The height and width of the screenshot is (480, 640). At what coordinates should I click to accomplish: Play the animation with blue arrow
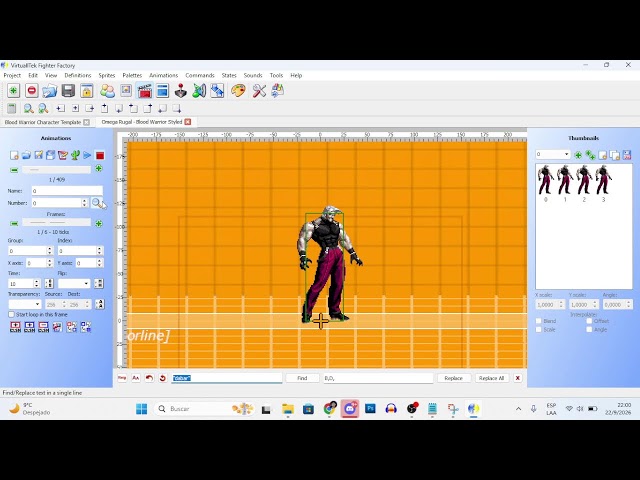[87, 155]
